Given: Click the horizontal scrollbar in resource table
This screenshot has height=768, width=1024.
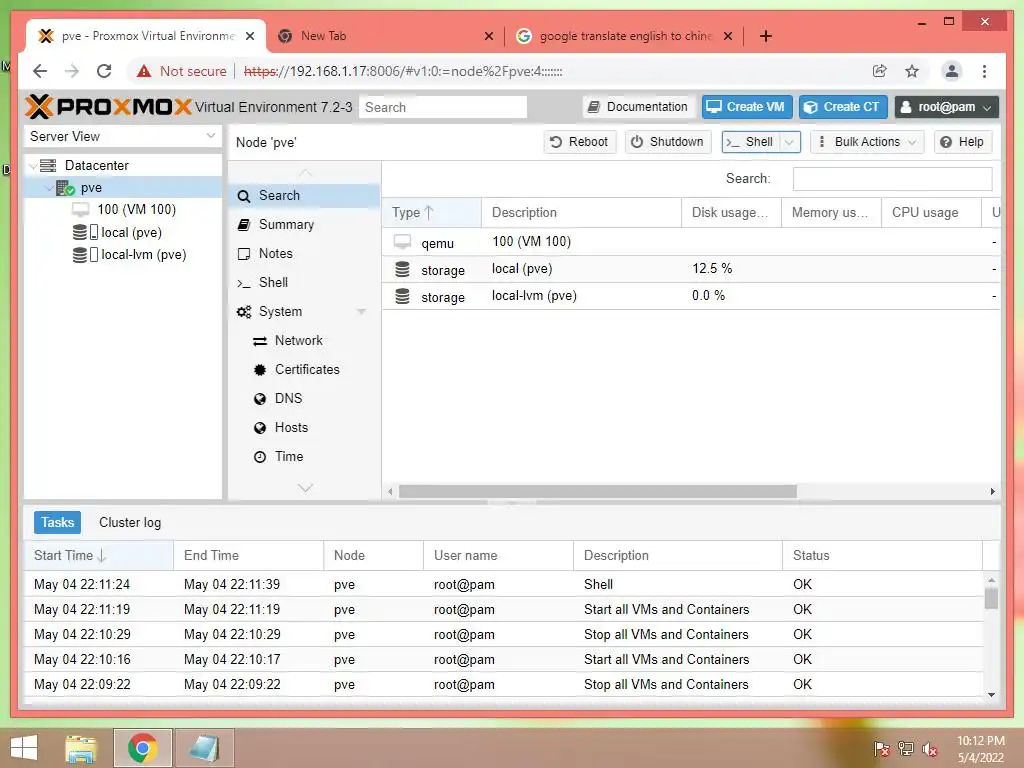Looking at the screenshot, I should click(598, 491).
